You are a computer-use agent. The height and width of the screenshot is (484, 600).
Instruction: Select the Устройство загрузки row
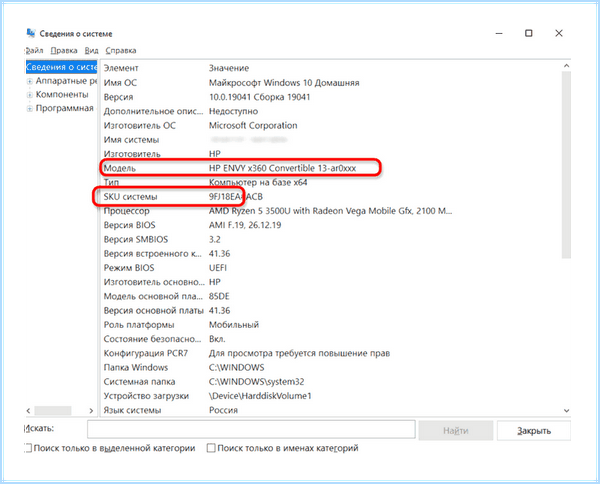point(331,396)
